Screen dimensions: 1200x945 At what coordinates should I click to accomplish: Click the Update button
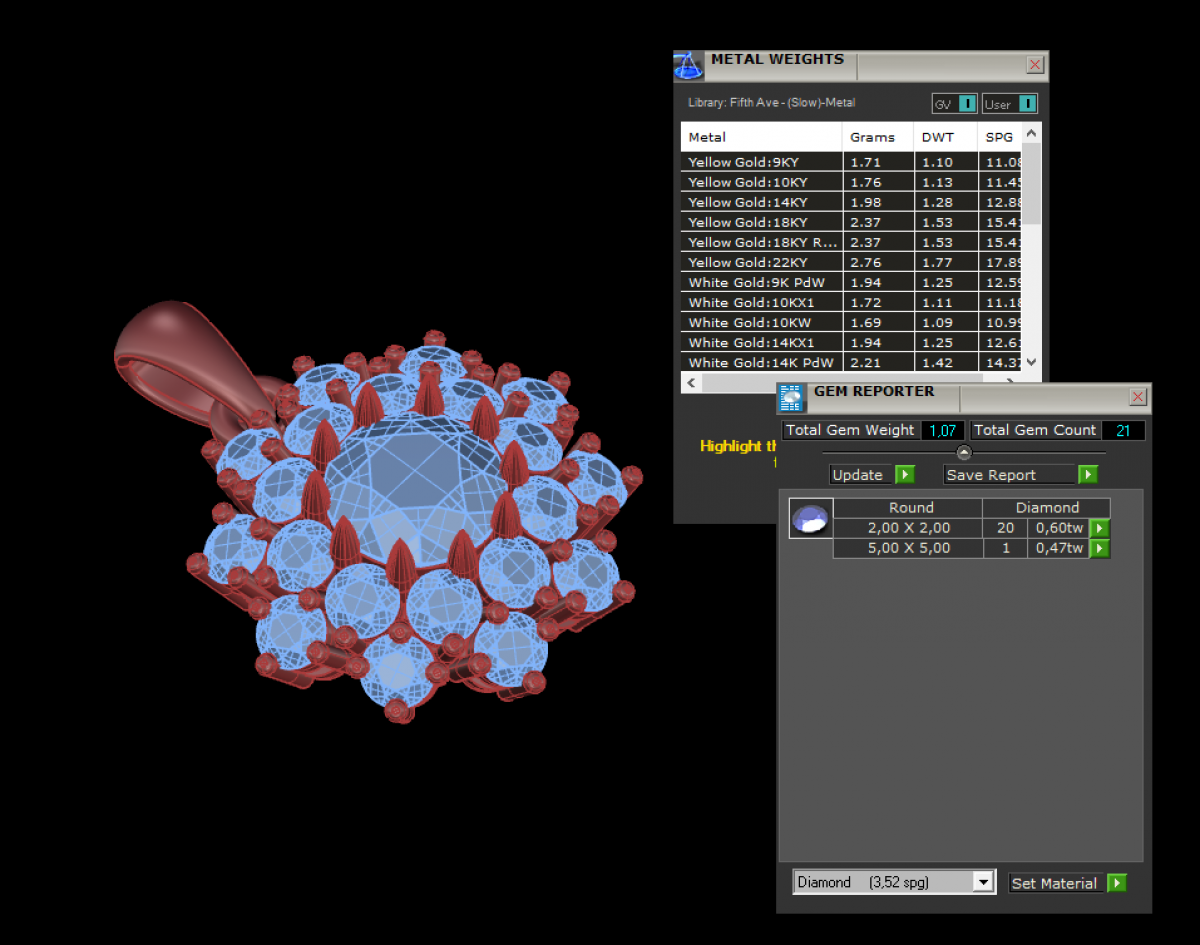coord(871,475)
